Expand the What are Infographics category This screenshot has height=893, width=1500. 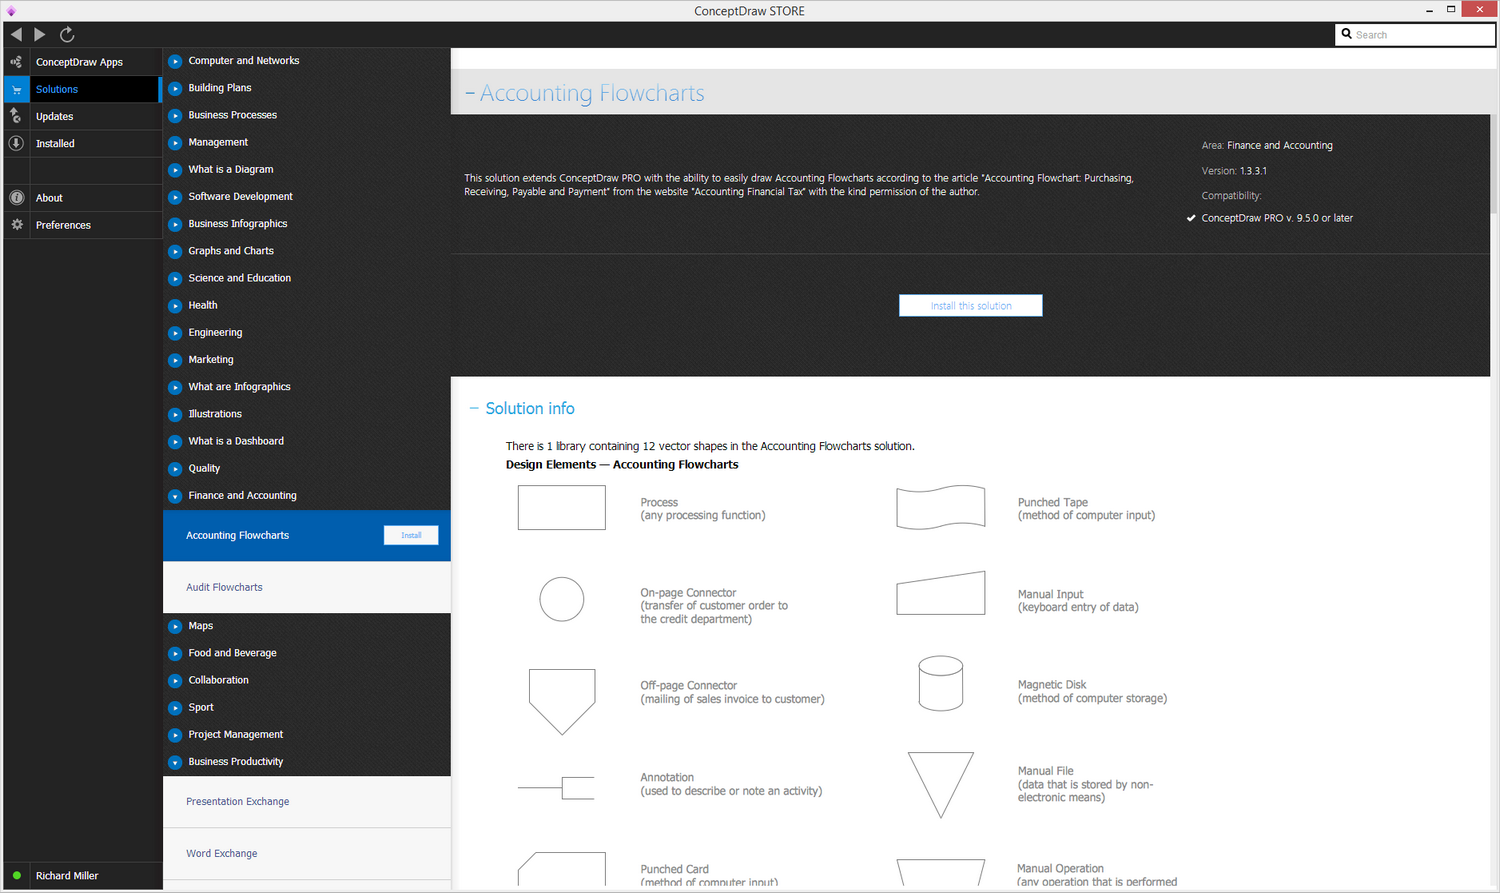tap(175, 387)
